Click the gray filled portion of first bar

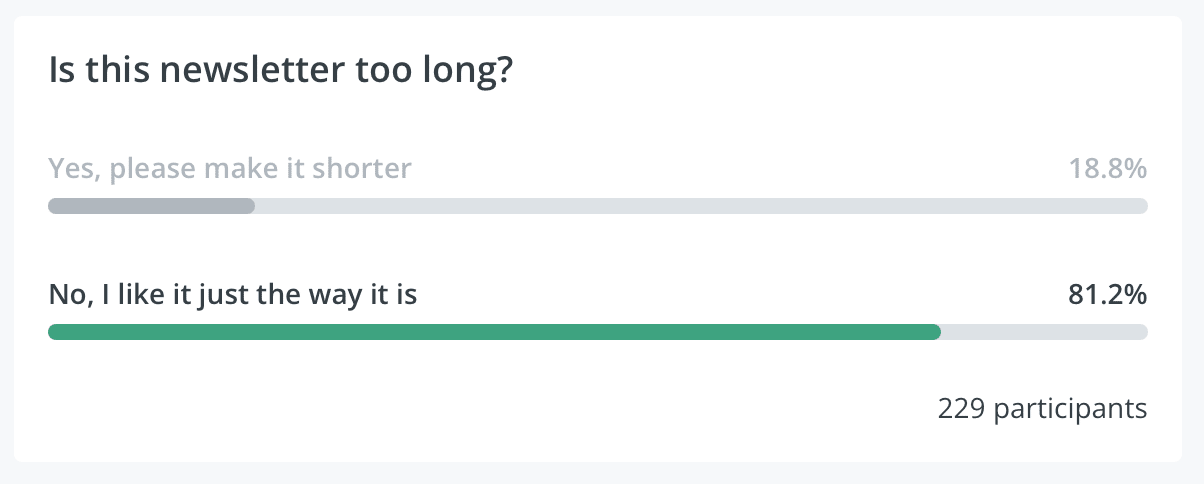coord(152,206)
